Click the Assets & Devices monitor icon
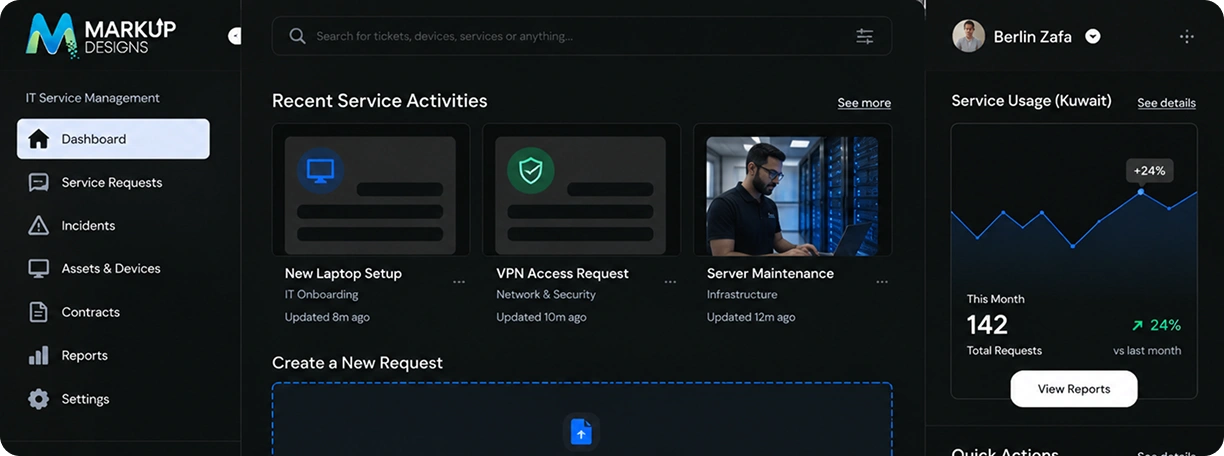 point(38,269)
